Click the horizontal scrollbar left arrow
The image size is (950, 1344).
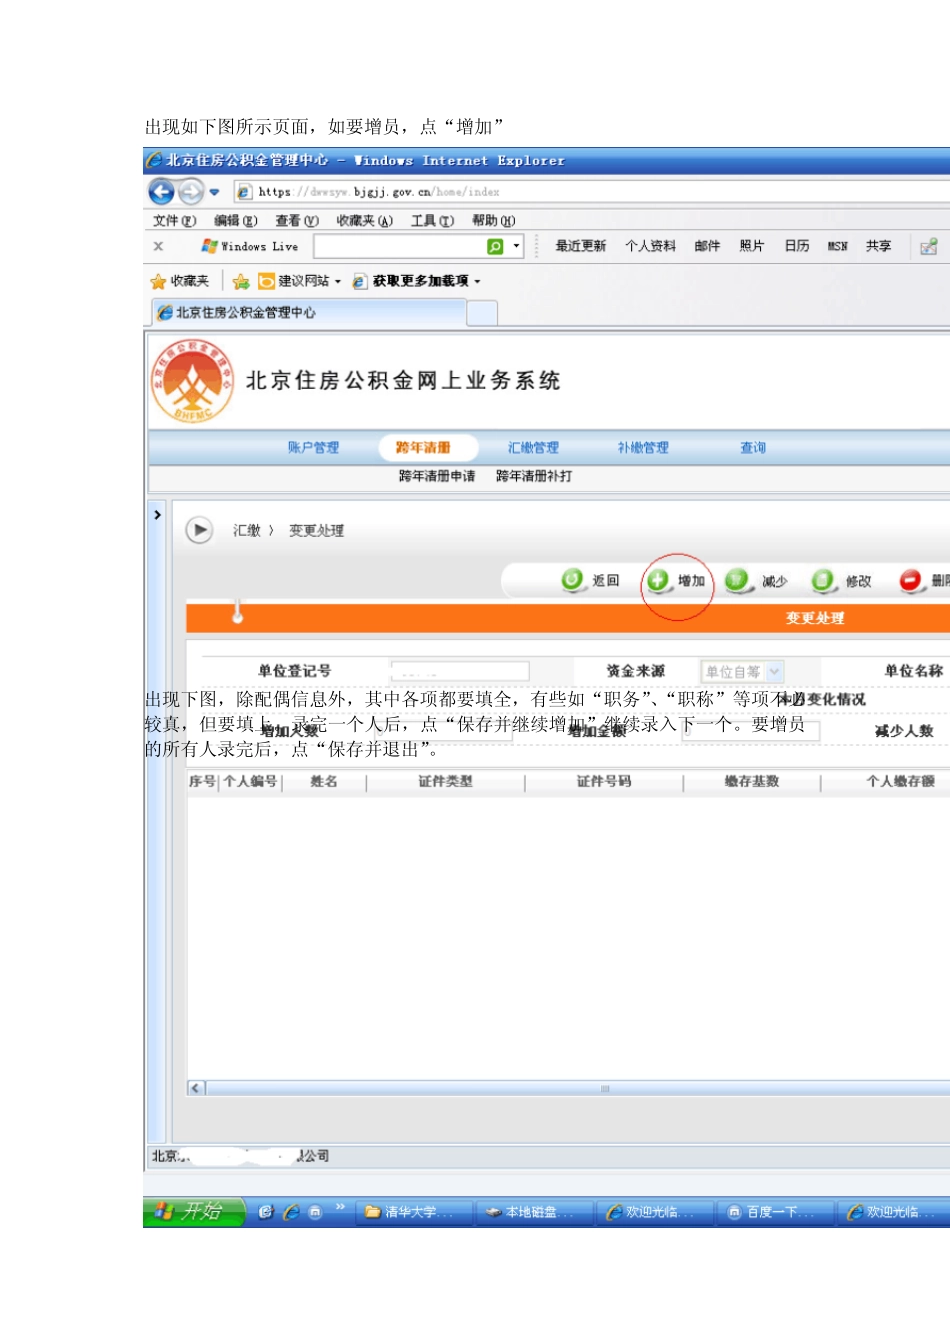coord(196,1088)
